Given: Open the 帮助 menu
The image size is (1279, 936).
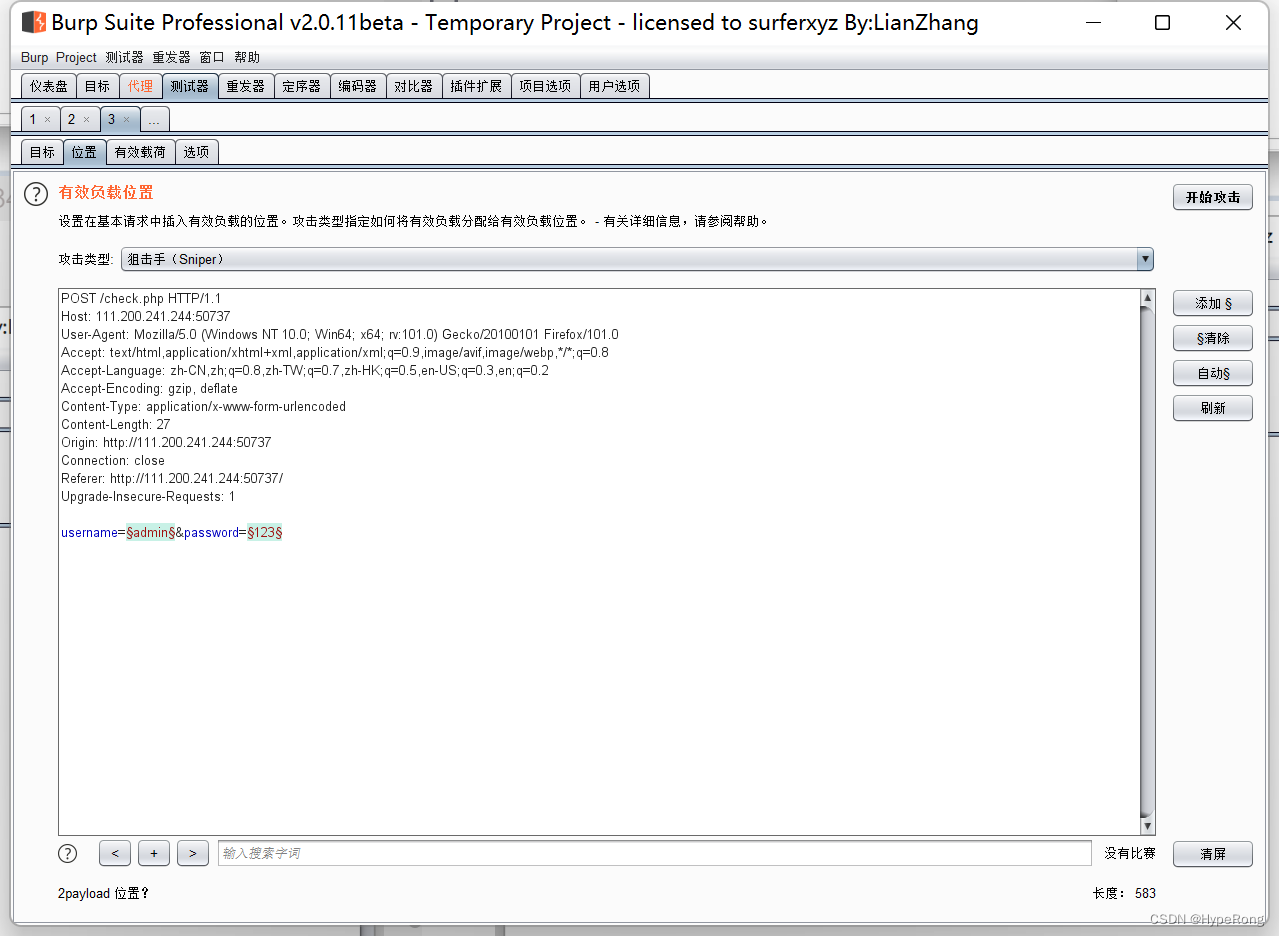Looking at the screenshot, I should (247, 58).
